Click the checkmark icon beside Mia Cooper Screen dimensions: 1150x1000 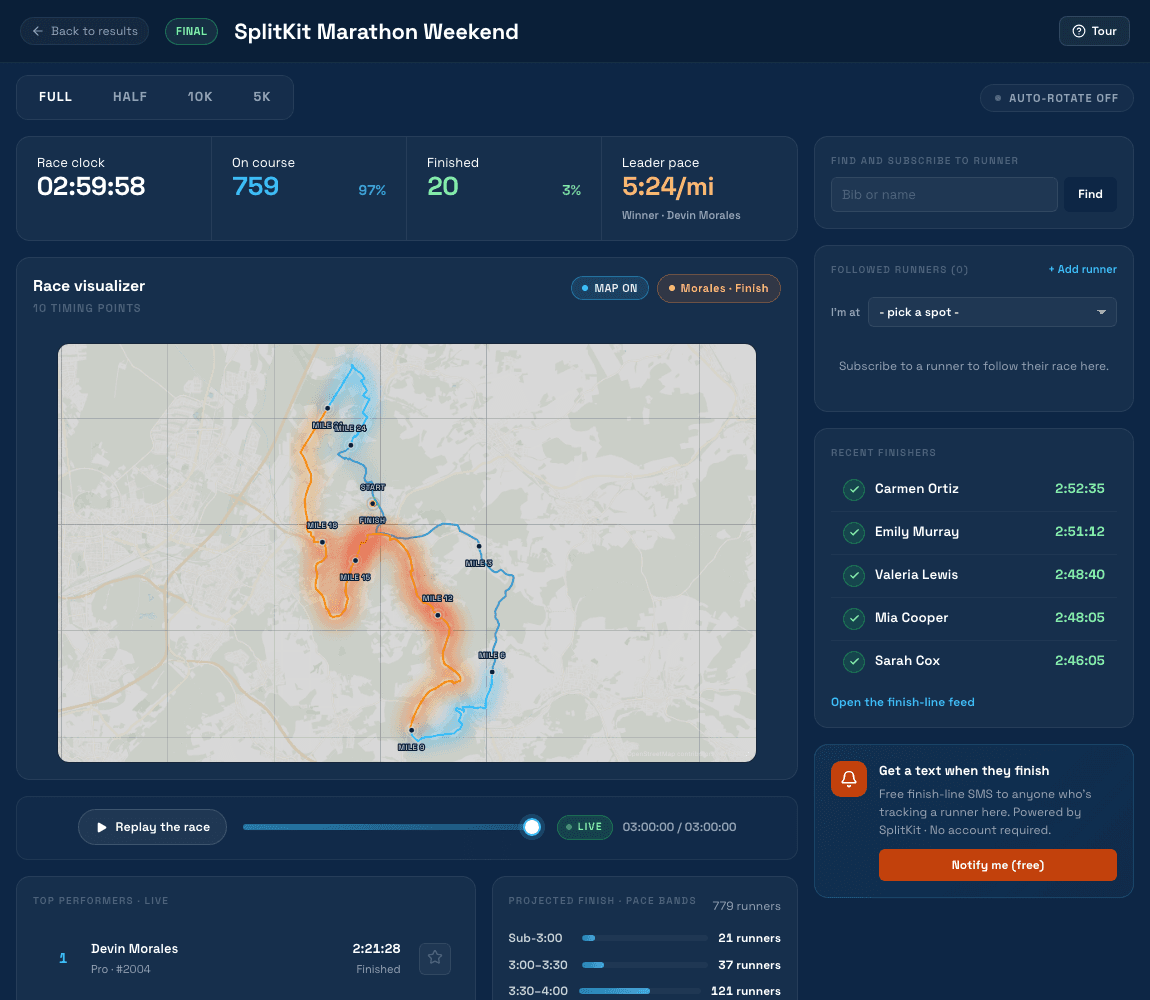click(x=854, y=618)
